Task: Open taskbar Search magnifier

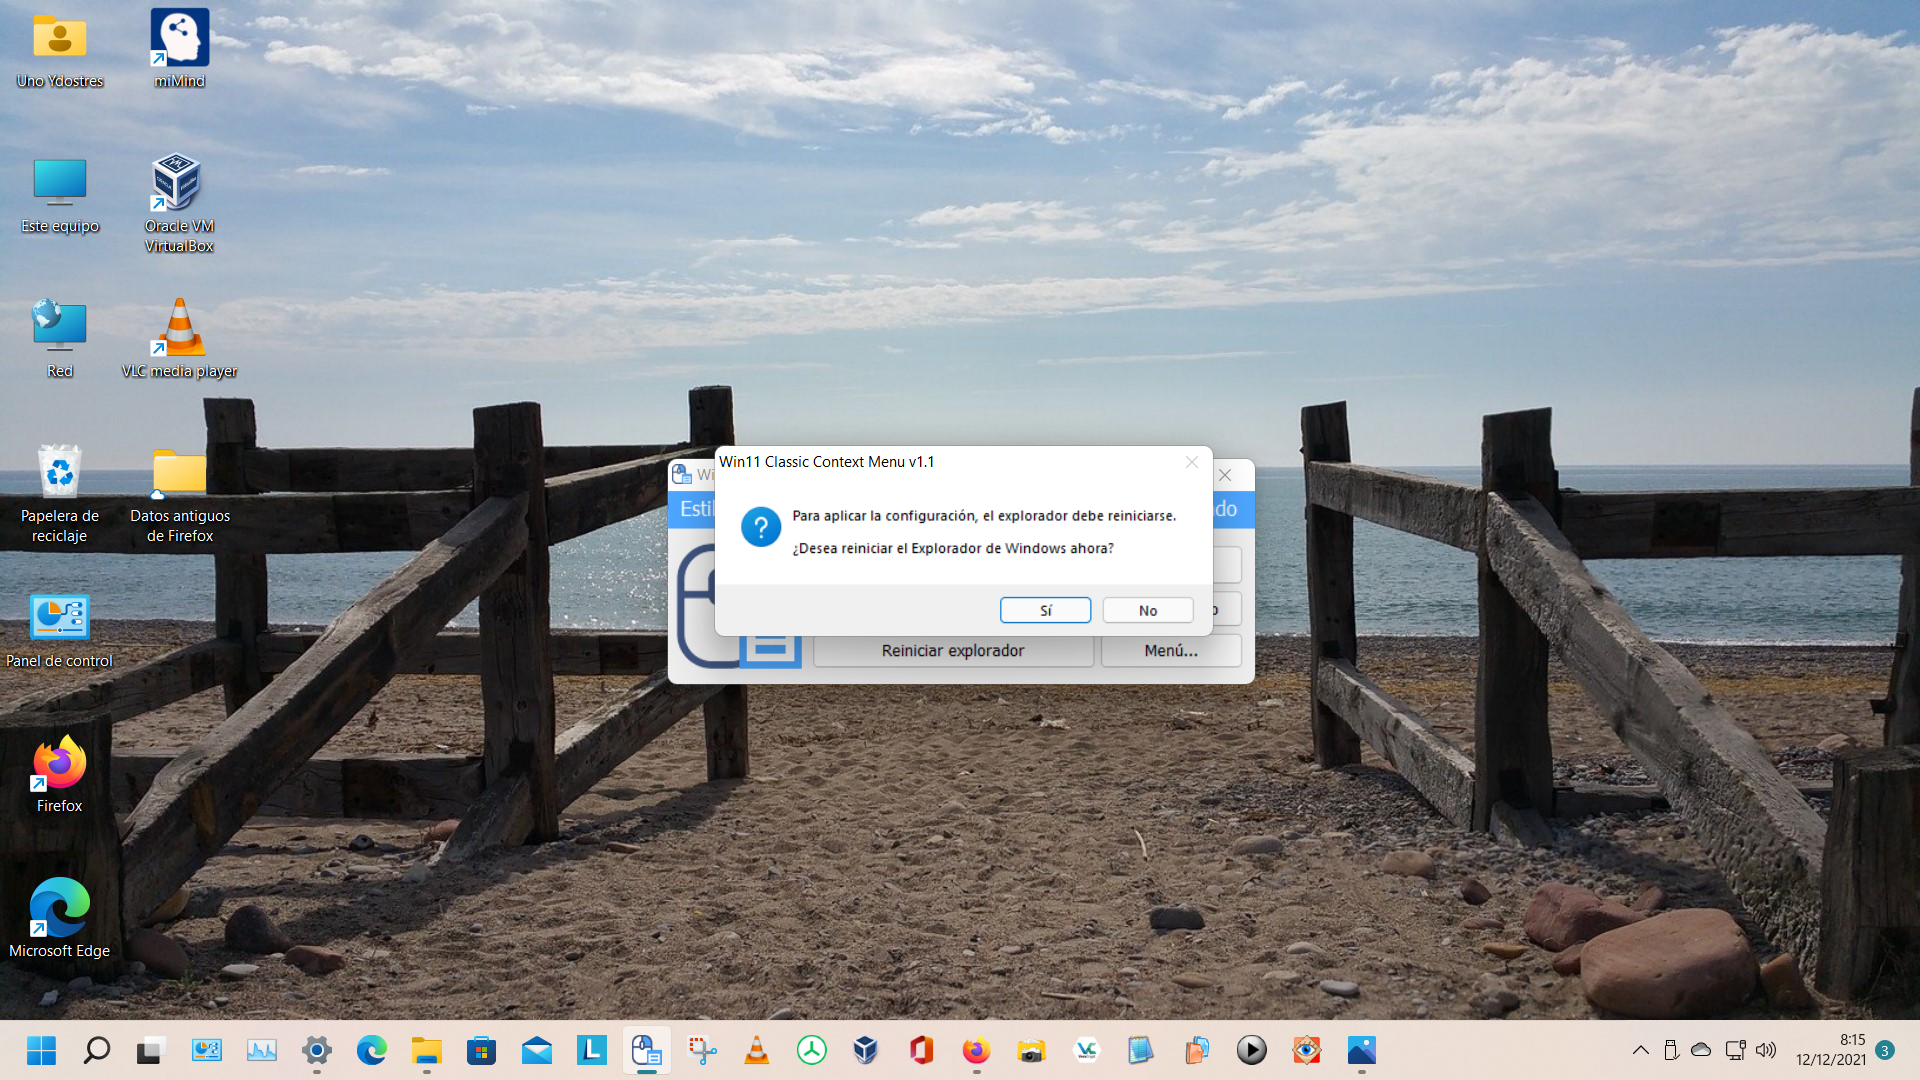Action: click(97, 1050)
